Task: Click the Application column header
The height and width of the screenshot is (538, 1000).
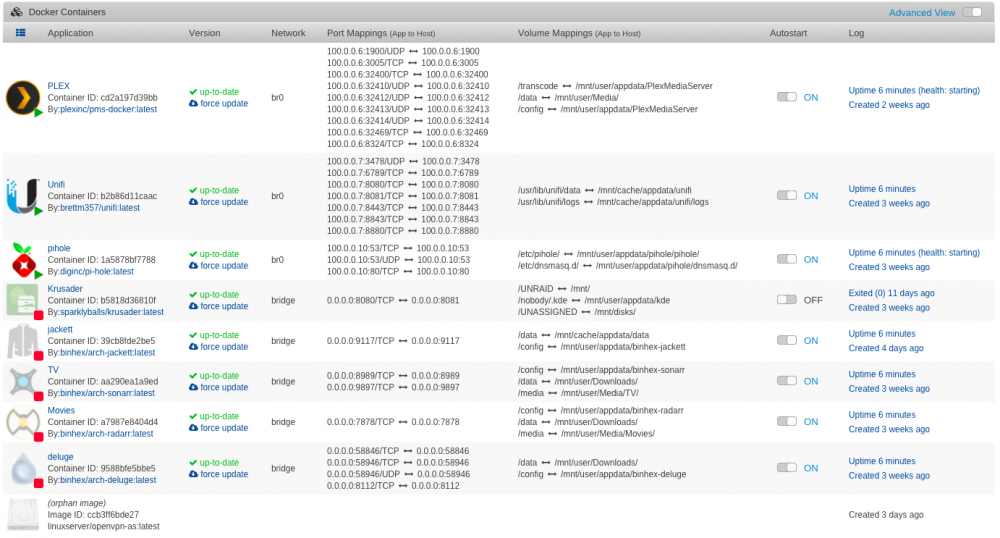Action: (x=70, y=33)
